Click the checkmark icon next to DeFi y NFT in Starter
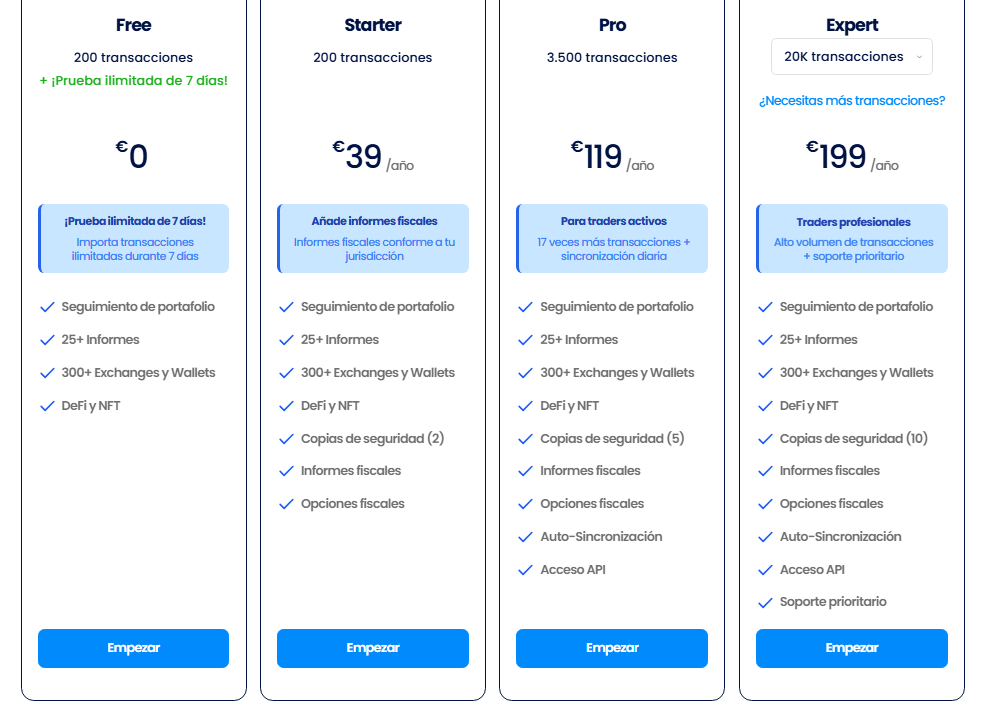Image resolution: width=994 pixels, height=717 pixels. 286,406
